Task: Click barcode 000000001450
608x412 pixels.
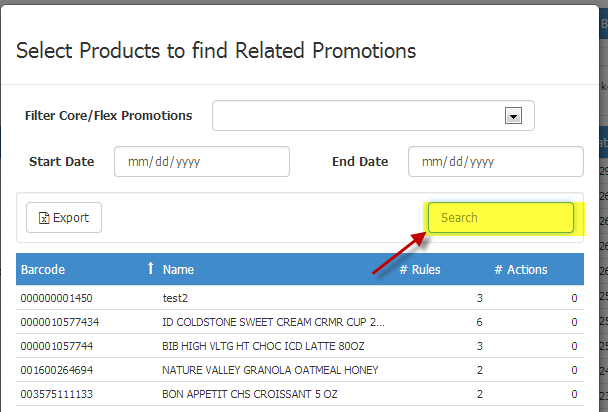Action: click(x=56, y=298)
